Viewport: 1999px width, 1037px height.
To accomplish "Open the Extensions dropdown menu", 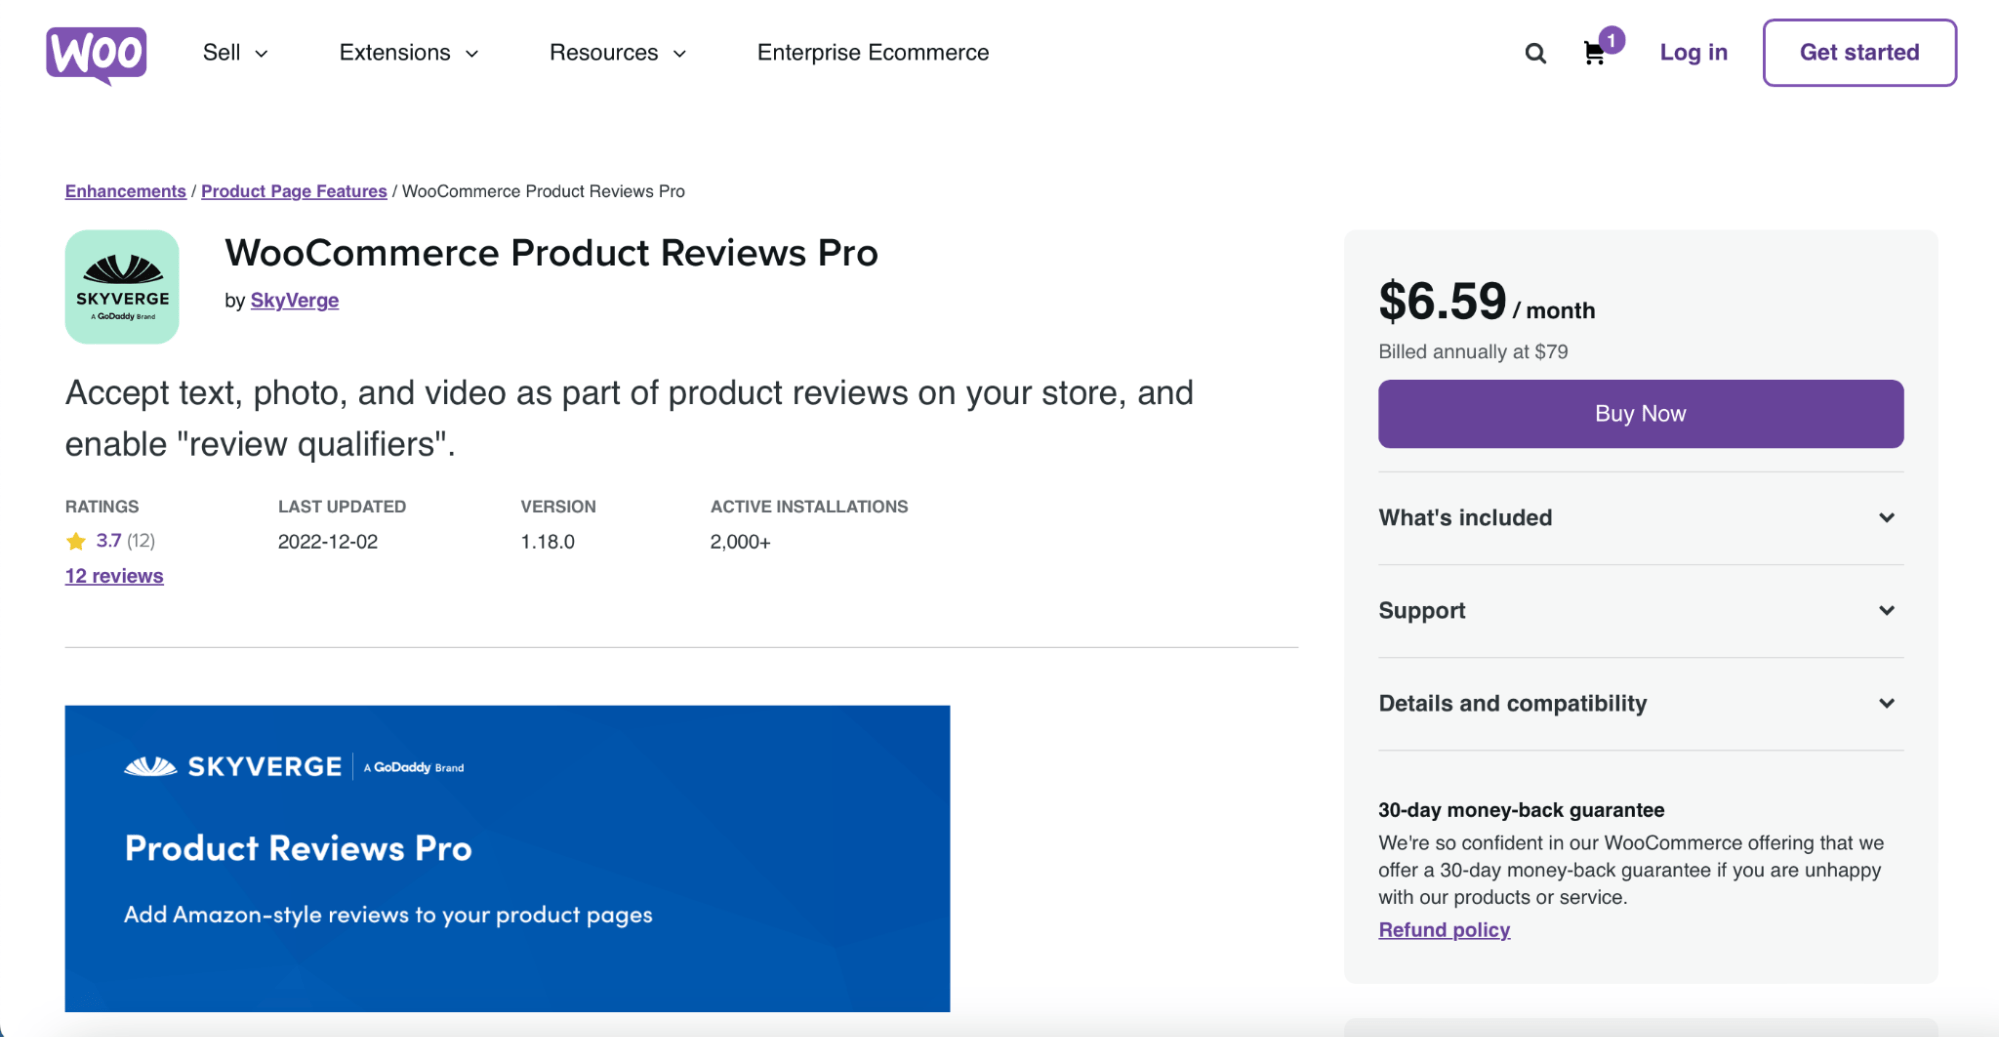I will 409,52.
